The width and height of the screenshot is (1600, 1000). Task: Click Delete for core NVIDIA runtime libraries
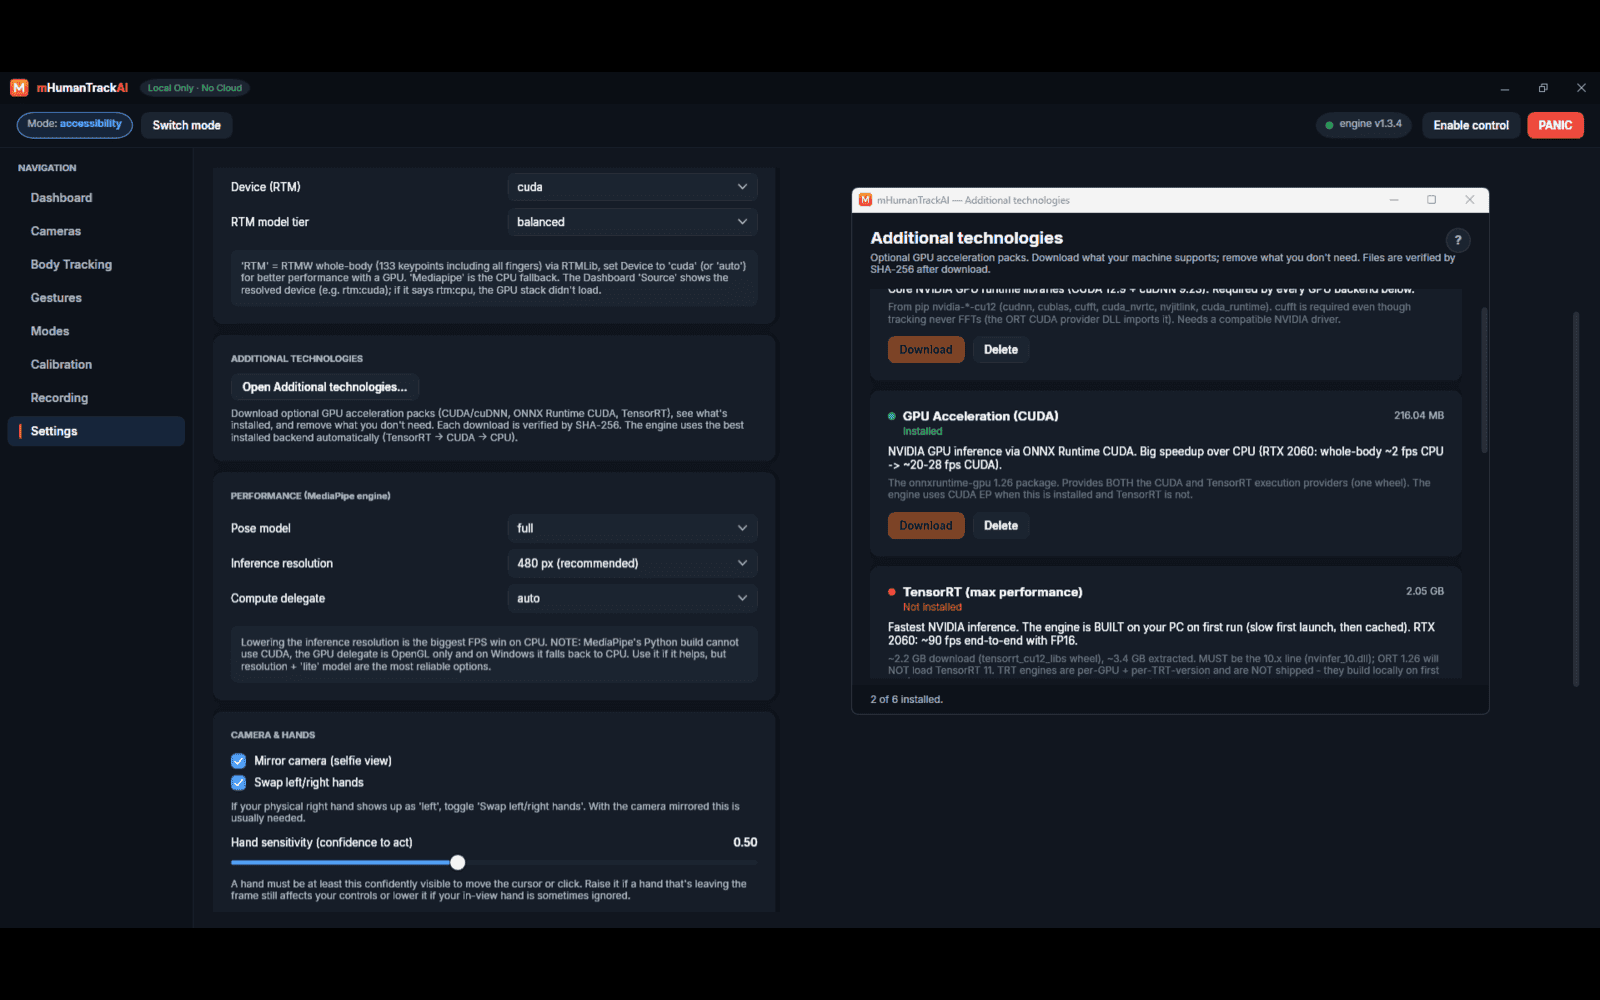[1001, 350]
